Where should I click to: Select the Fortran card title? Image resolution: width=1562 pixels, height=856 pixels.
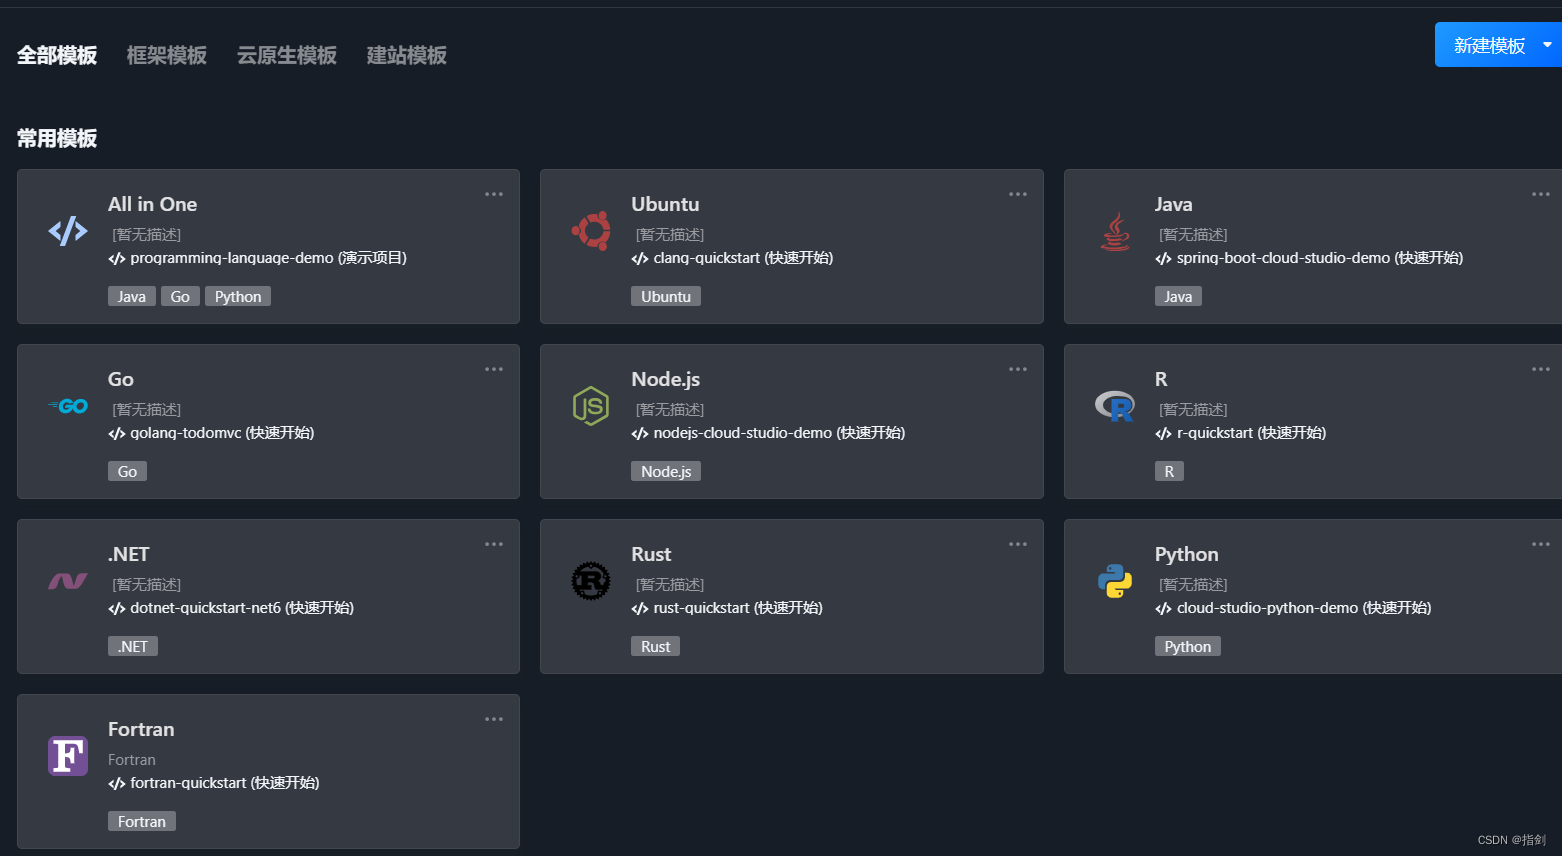[141, 729]
